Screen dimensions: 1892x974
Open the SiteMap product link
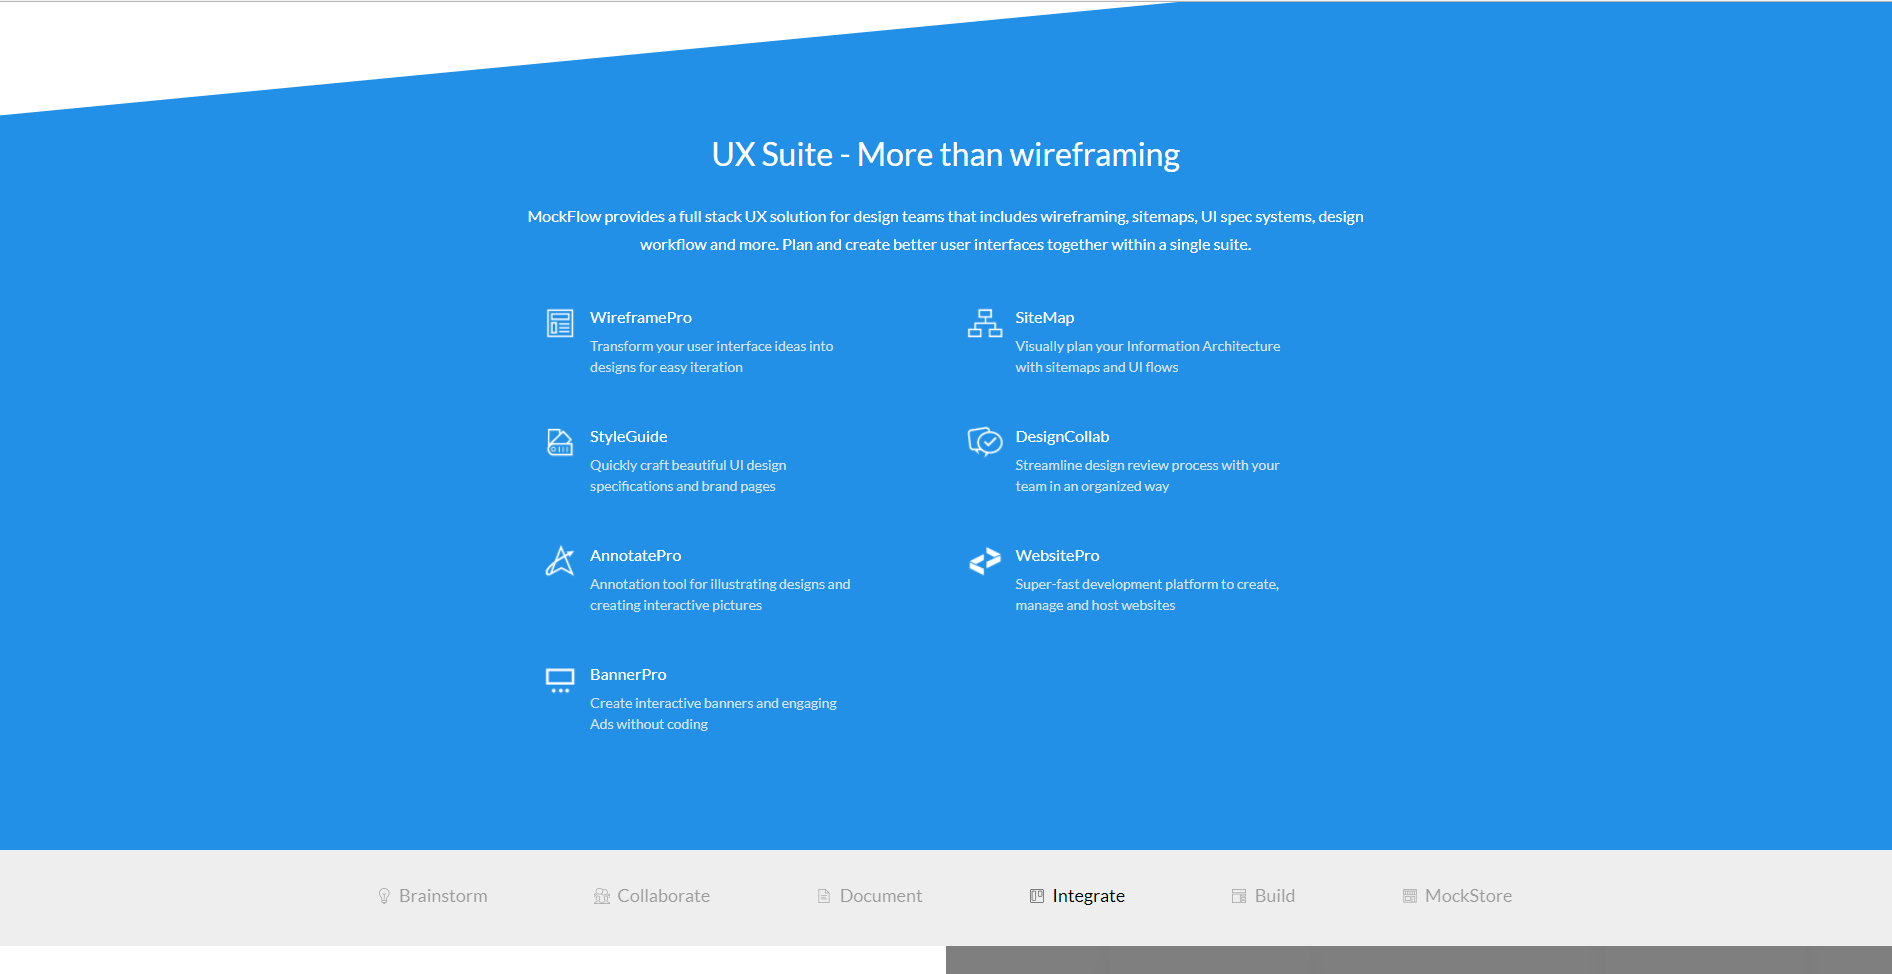[1045, 318]
